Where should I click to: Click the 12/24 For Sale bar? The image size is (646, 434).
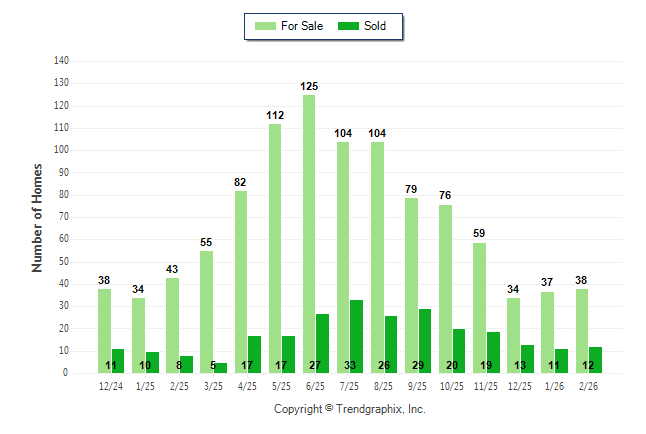pyautogui.click(x=104, y=331)
